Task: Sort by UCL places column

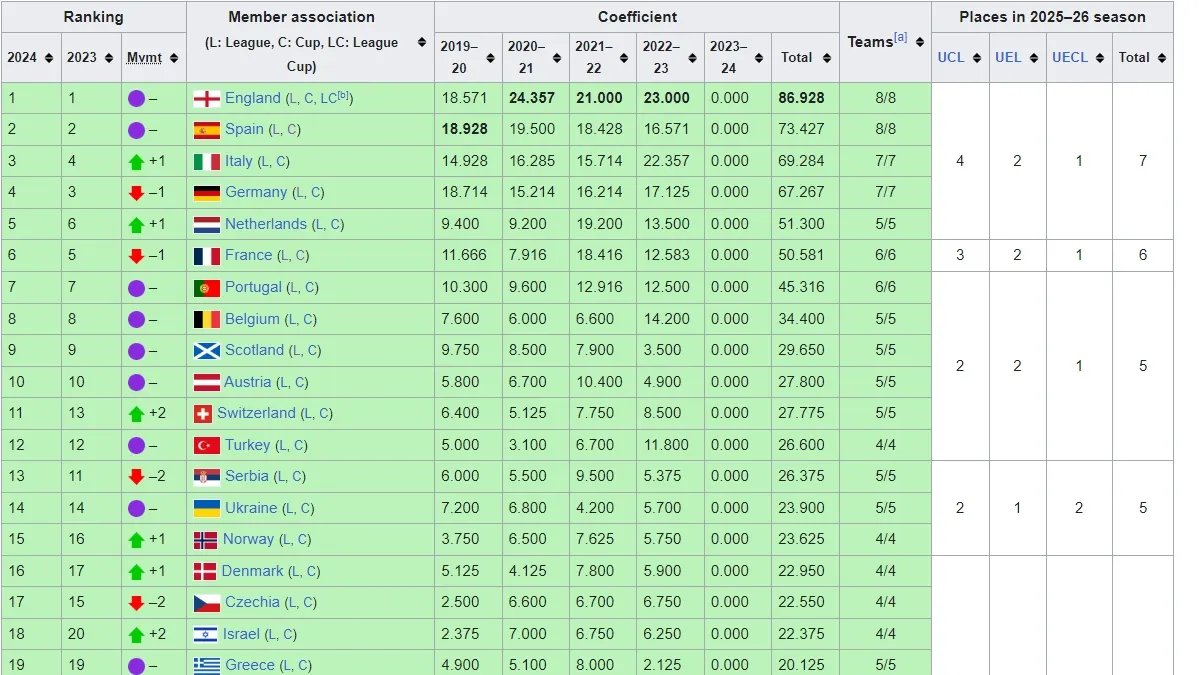Action: (x=976, y=58)
